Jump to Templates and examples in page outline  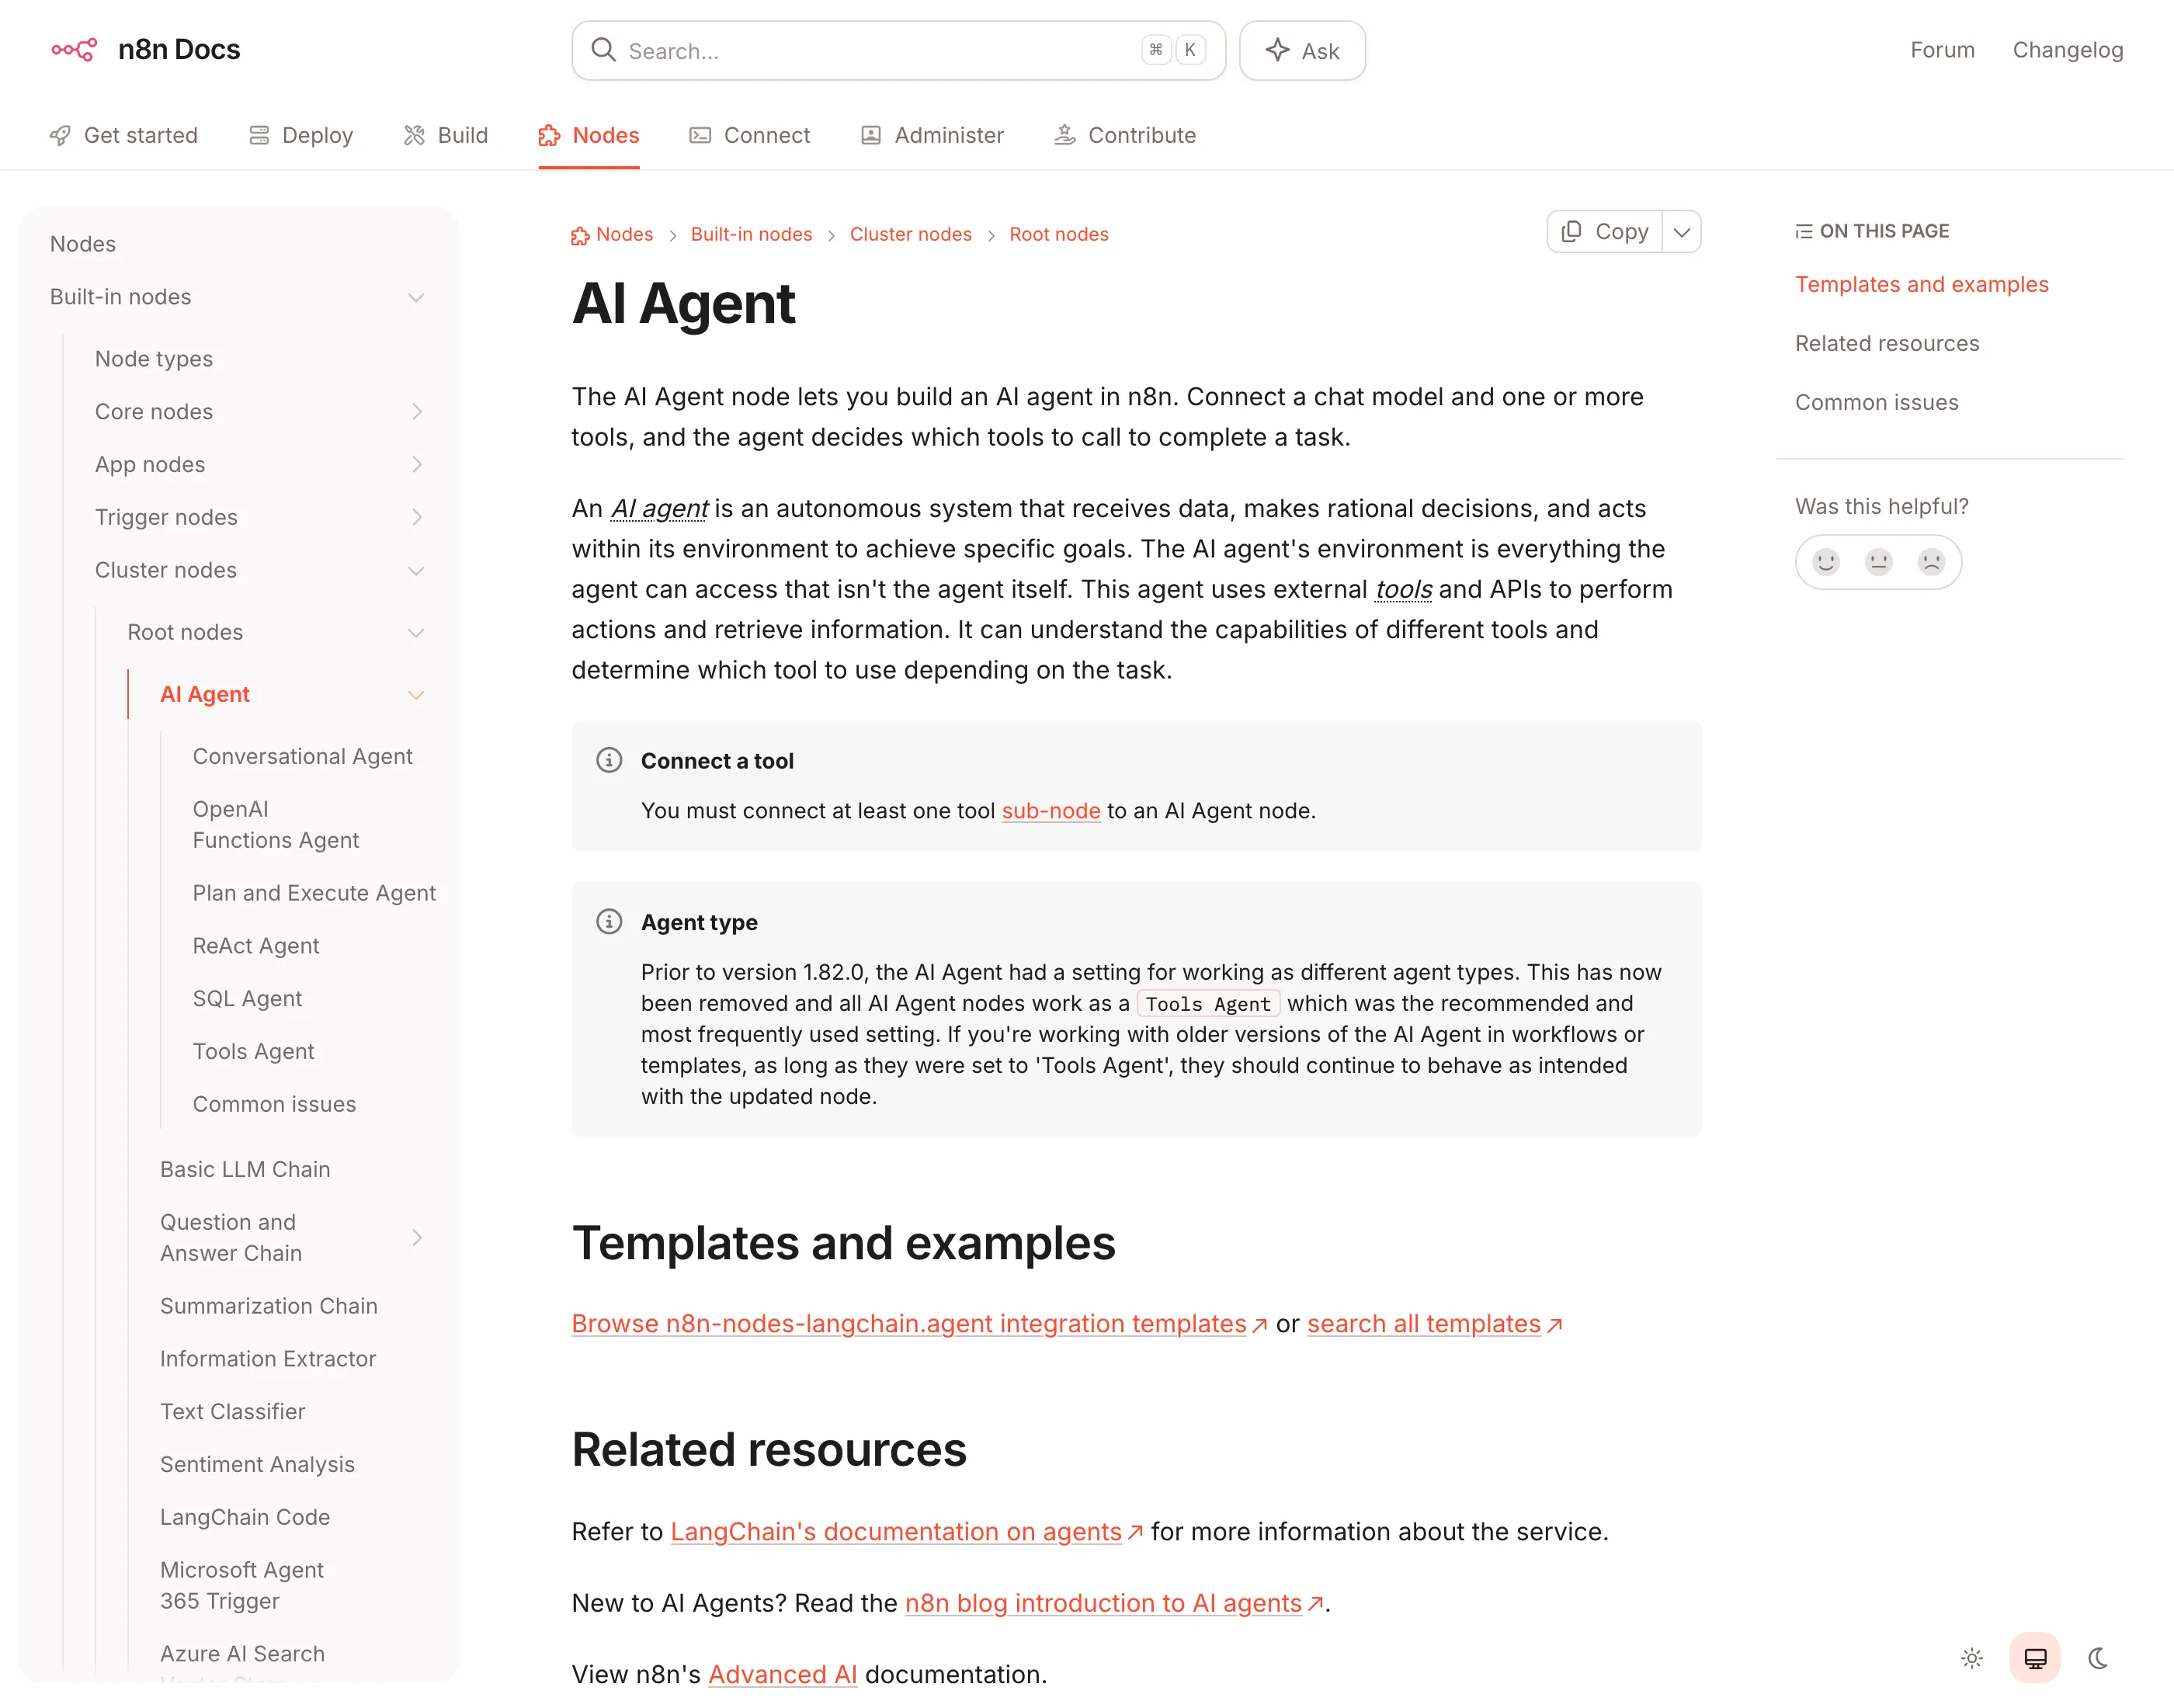point(1921,284)
